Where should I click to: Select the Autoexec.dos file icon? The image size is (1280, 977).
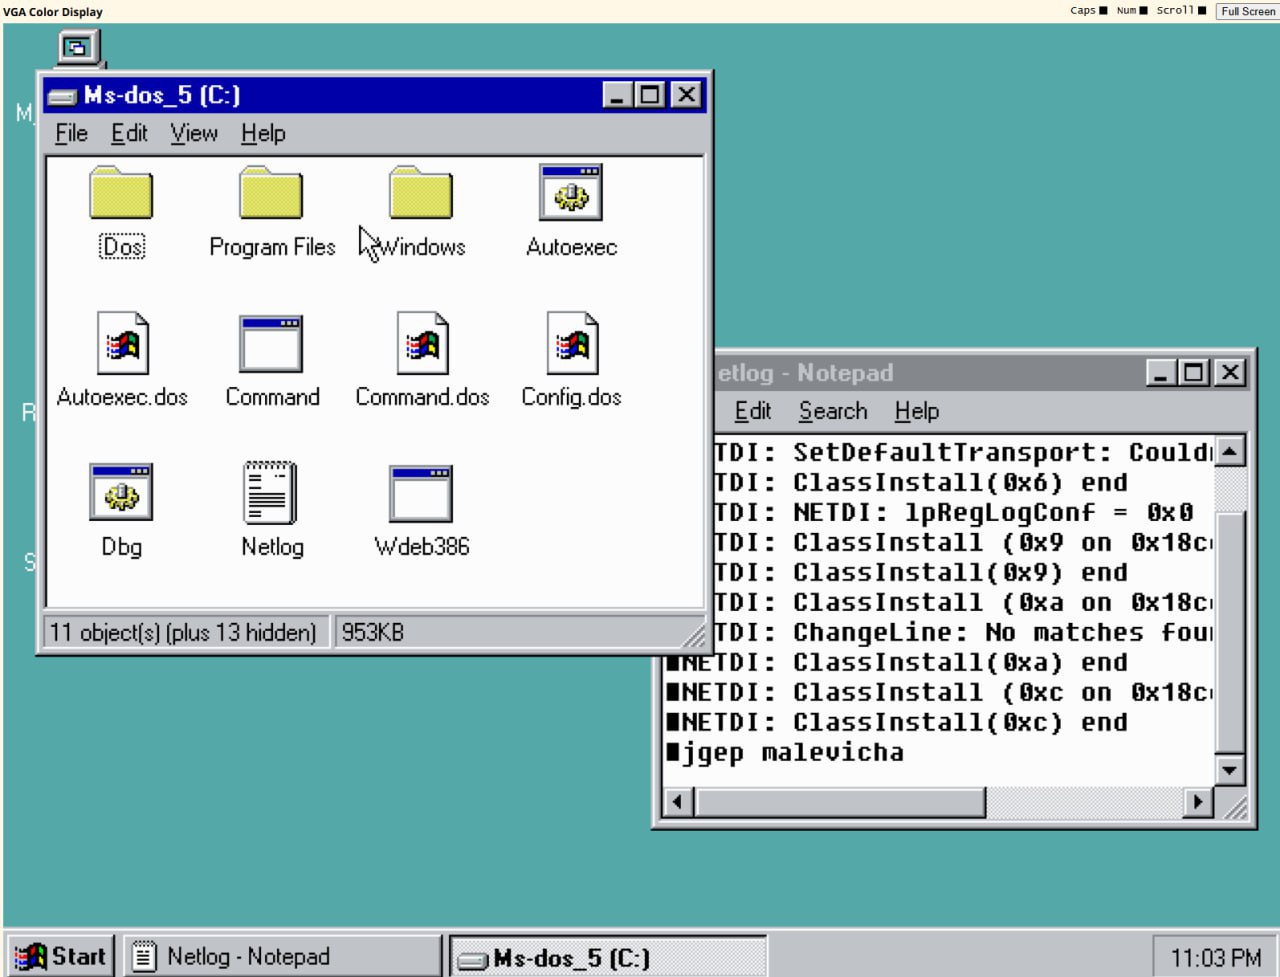pos(122,343)
